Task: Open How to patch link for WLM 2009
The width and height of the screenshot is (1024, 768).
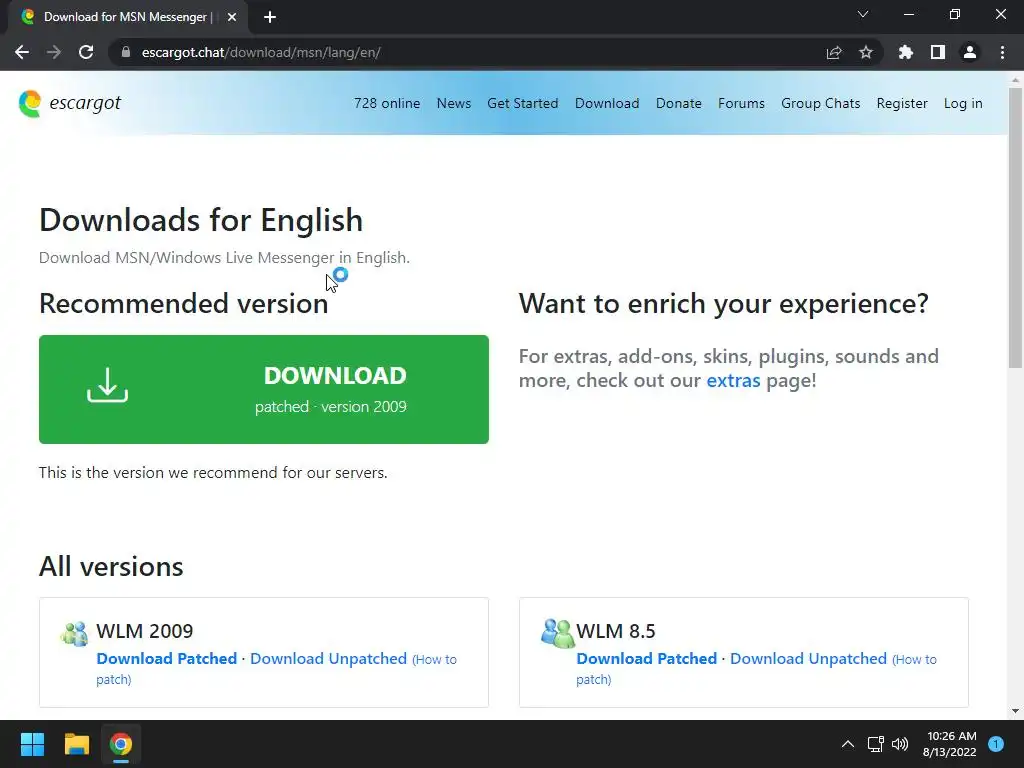Action: click(x=434, y=660)
